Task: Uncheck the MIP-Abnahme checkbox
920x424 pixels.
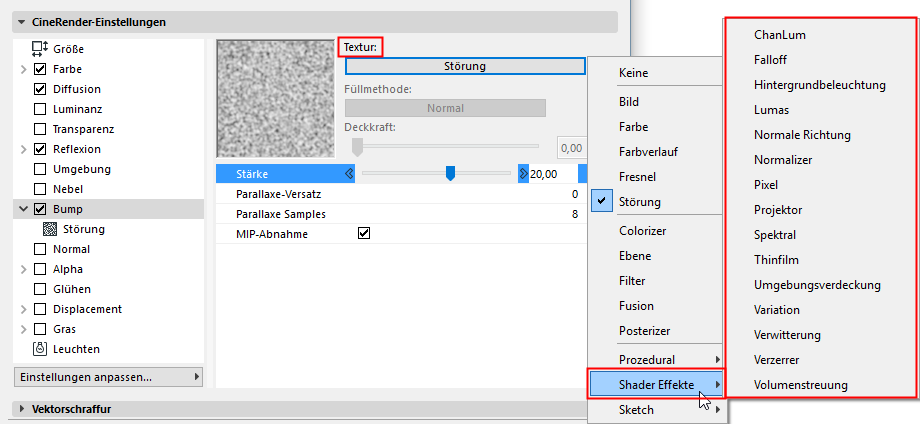Action: pyautogui.click(x=364, y=234)
